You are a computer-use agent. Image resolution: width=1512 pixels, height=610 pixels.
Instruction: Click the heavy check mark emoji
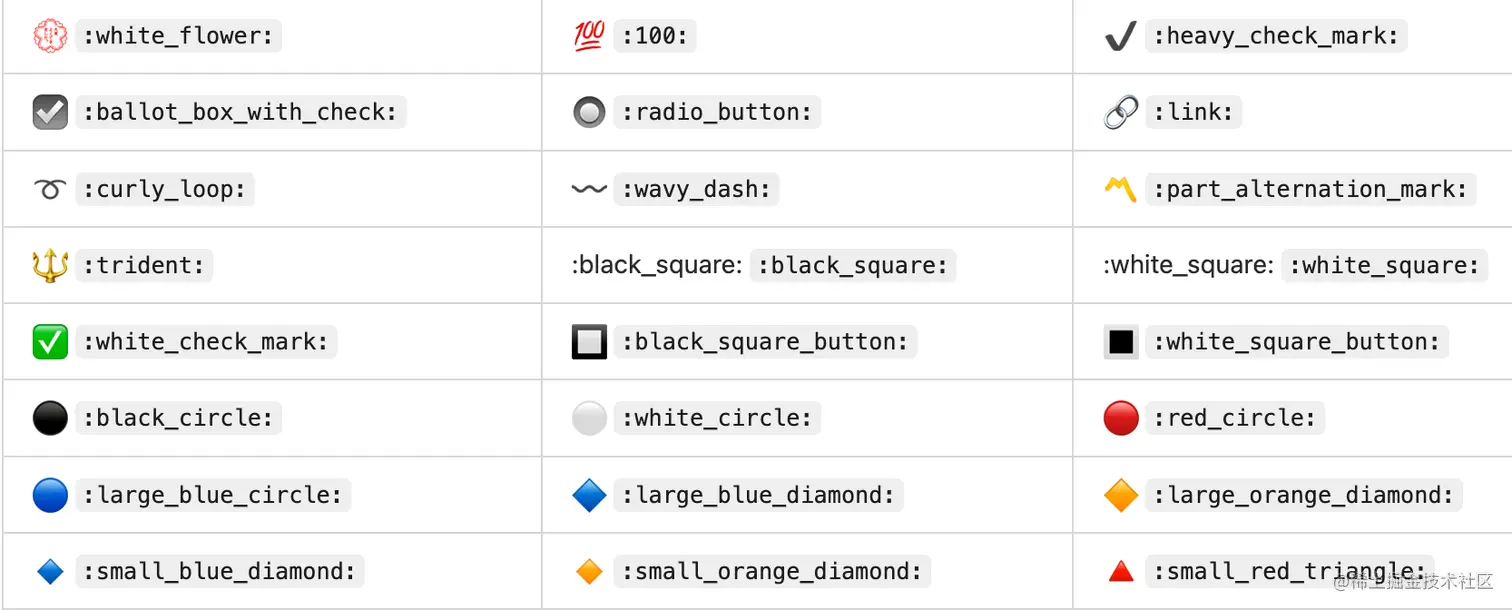coord(1120,37)
